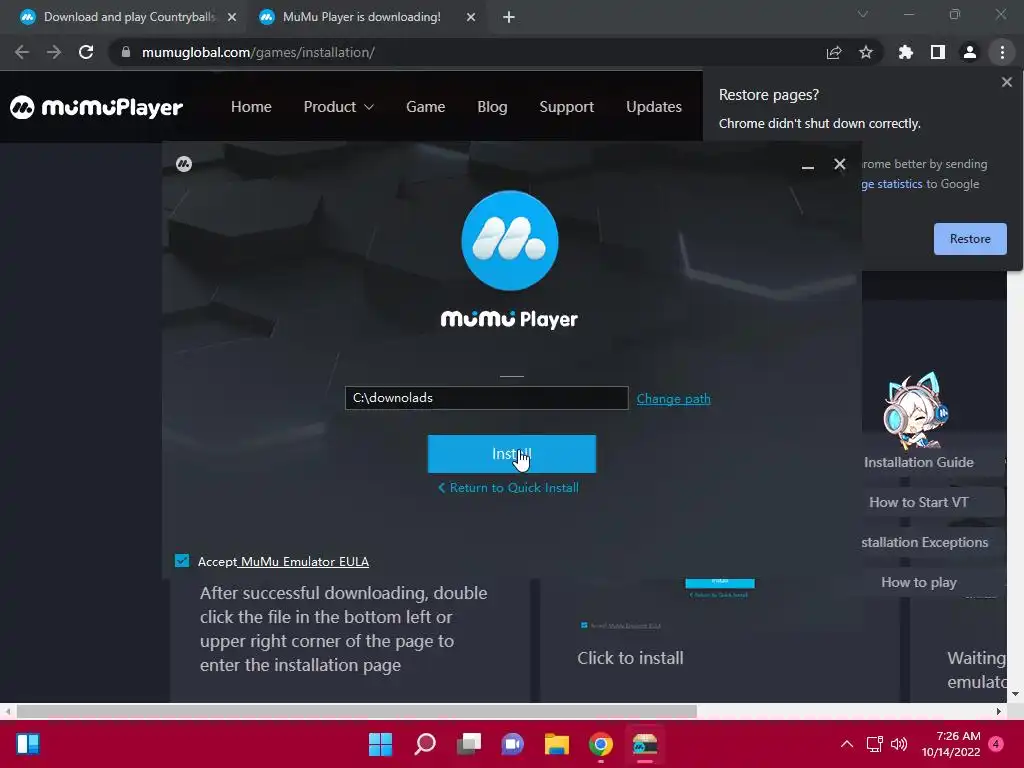Open Task View on taskbar

(469, 744)
